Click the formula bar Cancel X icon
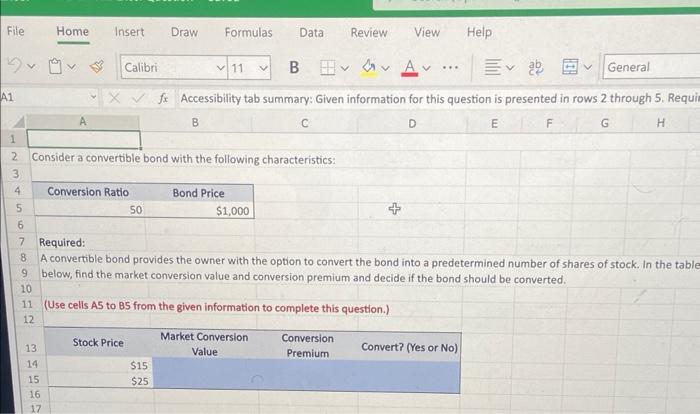The image size is (700, 414). click(x=114, y=98)
